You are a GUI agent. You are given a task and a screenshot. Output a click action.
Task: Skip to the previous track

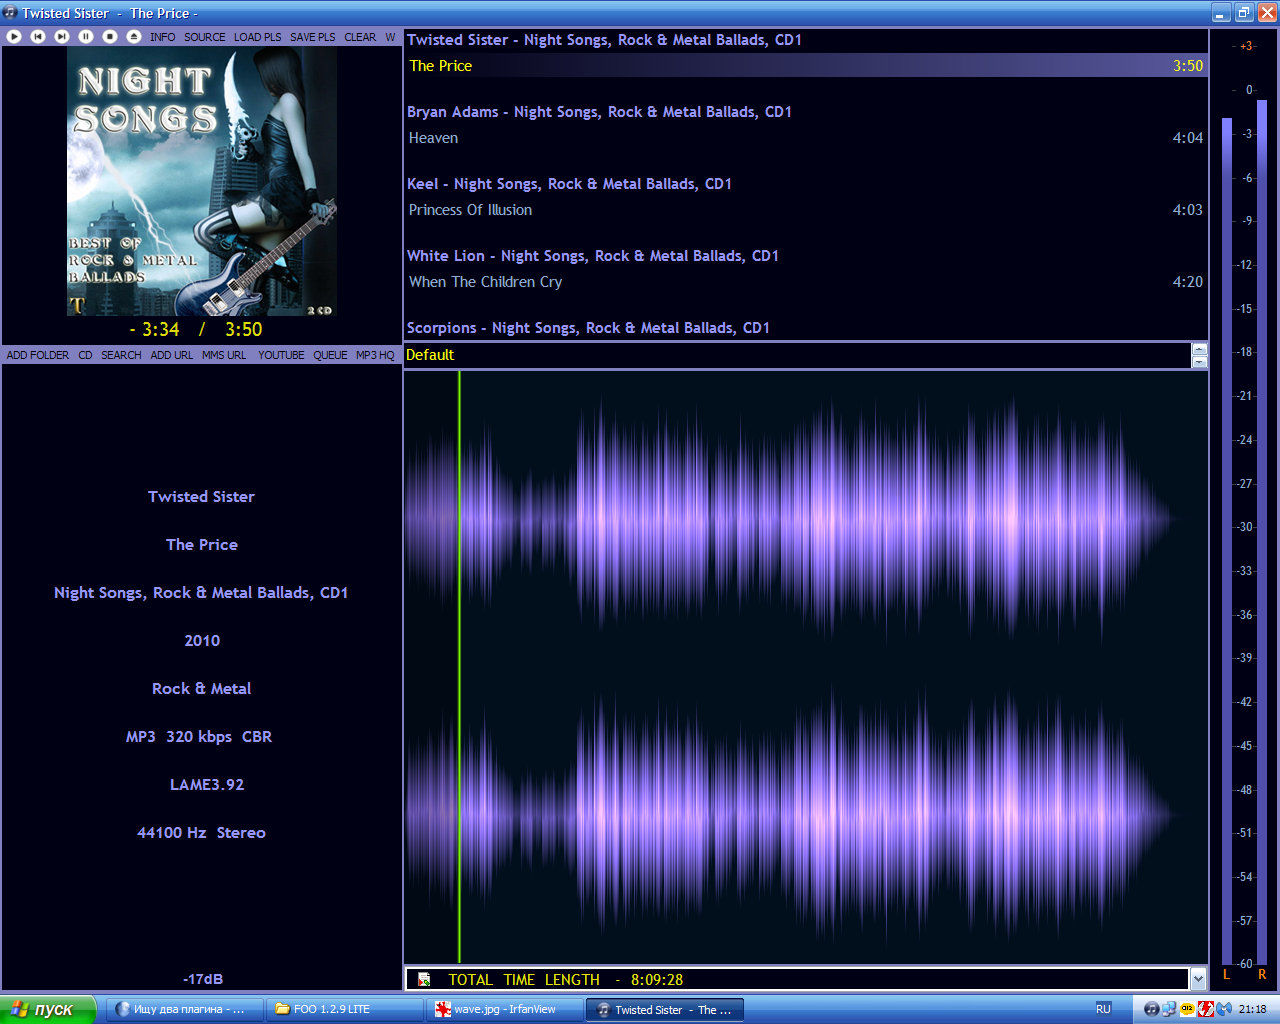coord(38,37)
